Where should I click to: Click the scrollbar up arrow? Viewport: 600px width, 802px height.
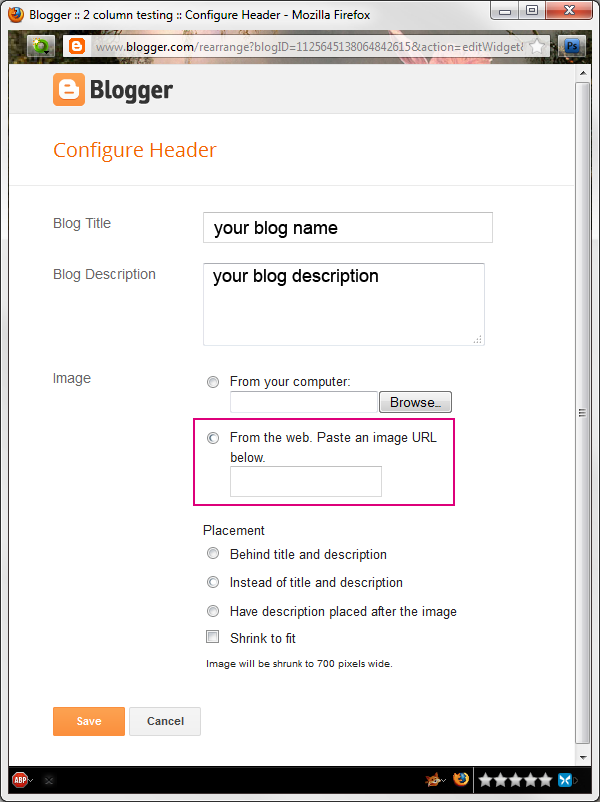tap(583, 73)
